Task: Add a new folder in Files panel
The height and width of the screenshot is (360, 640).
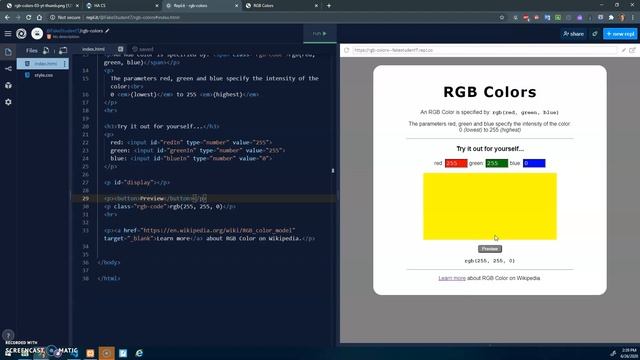Action: tap(63, 51)
